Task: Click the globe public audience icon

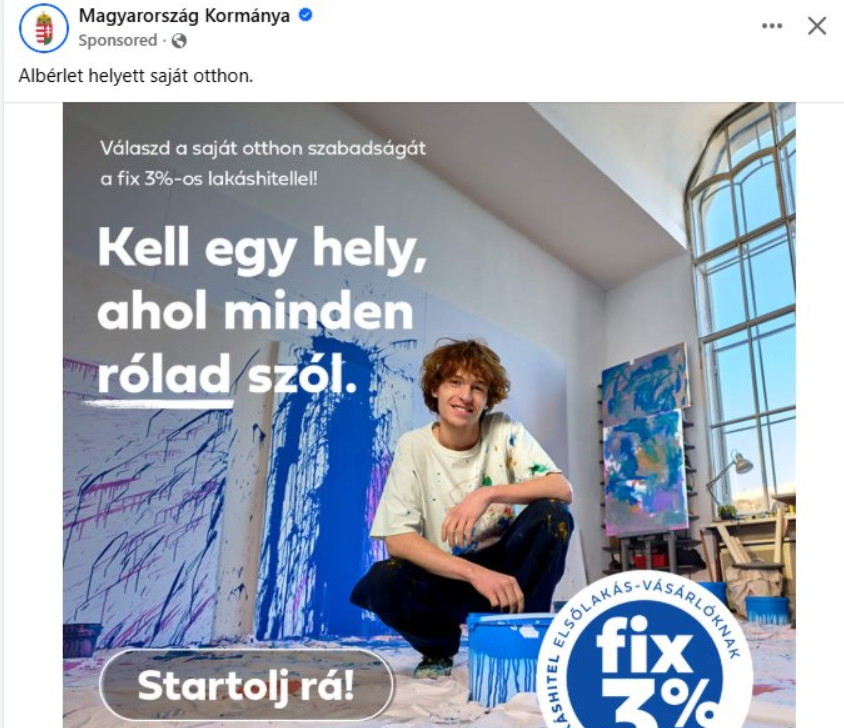Action: coord(179,41)
